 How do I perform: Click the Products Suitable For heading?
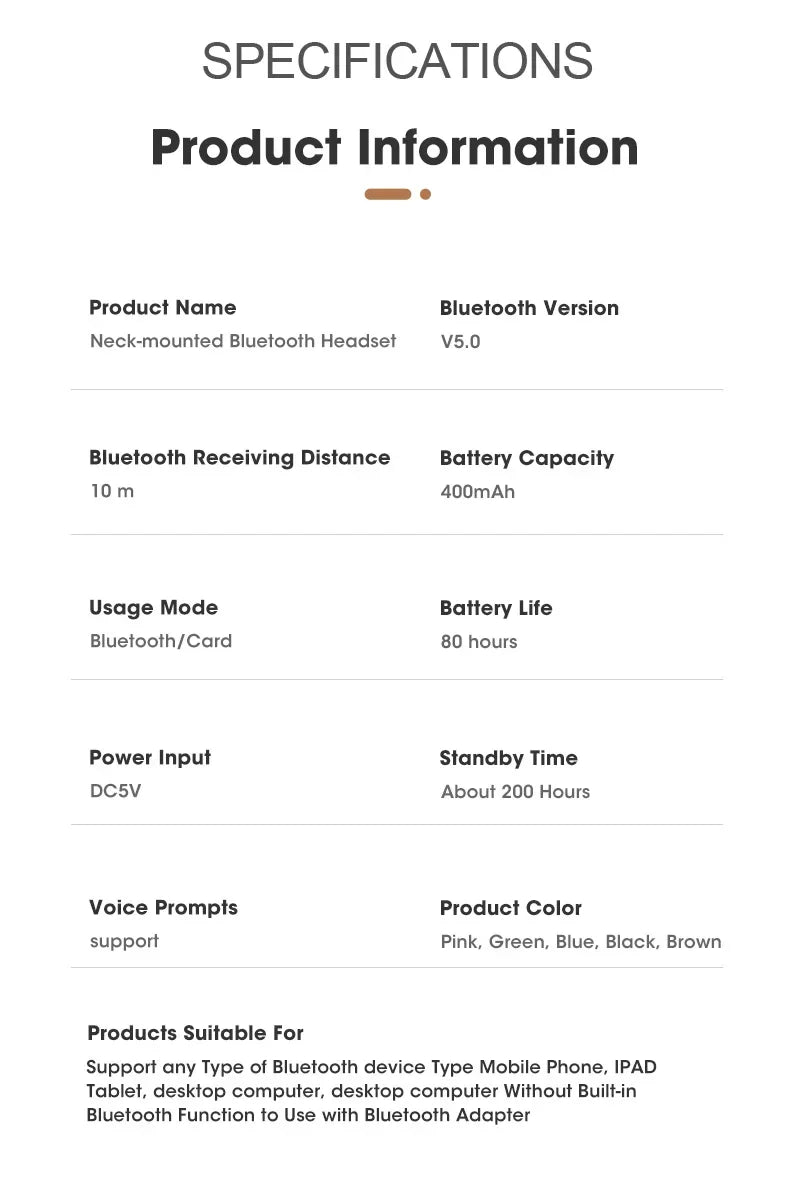coord(195,1033)
